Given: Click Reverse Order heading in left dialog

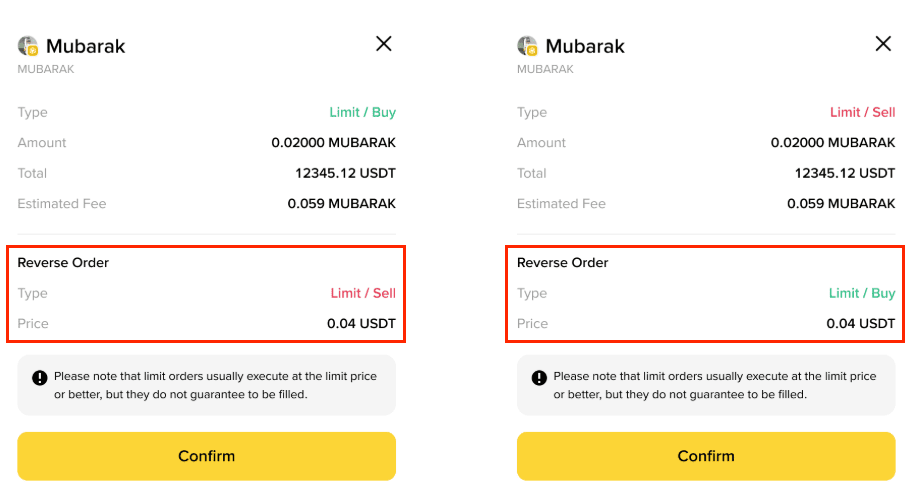Looking at the screenshot, I should (63, 263).
